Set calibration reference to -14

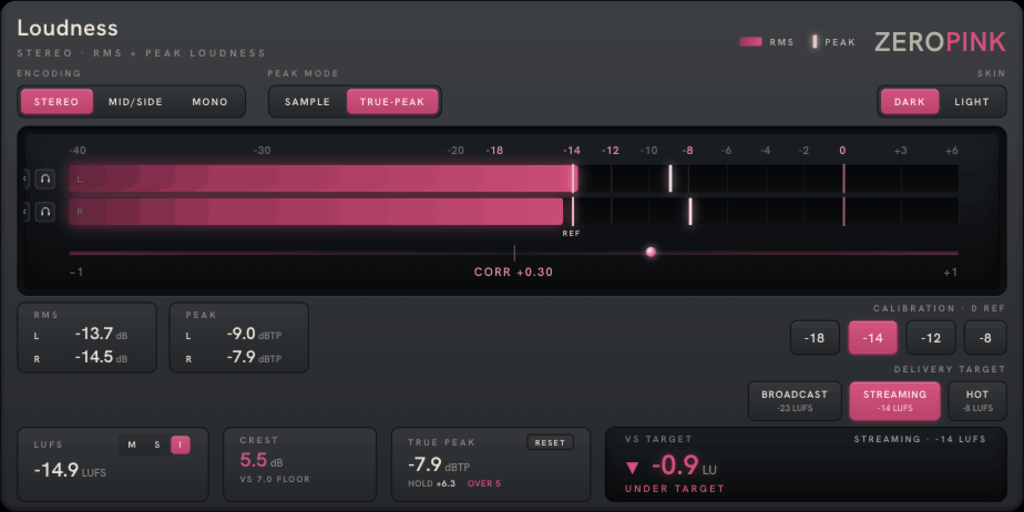coord(872,338)
